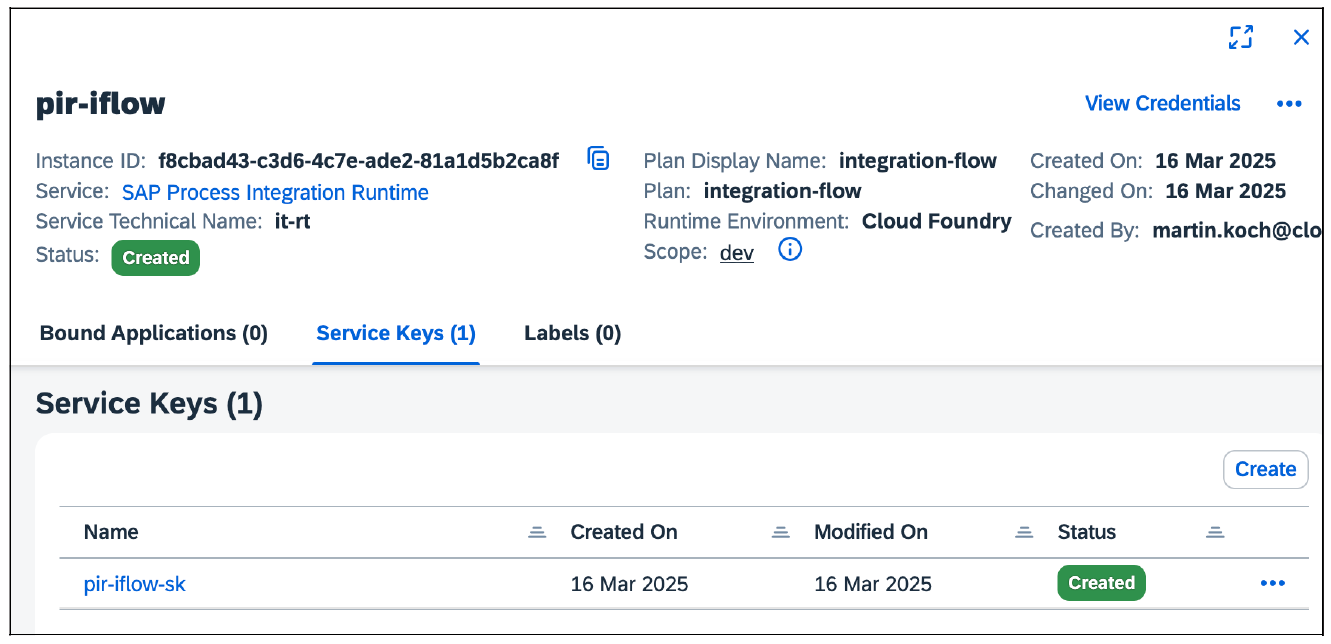Select the Service Keys tab
The height and width of the screenshot is (644, 1331).
396,333
